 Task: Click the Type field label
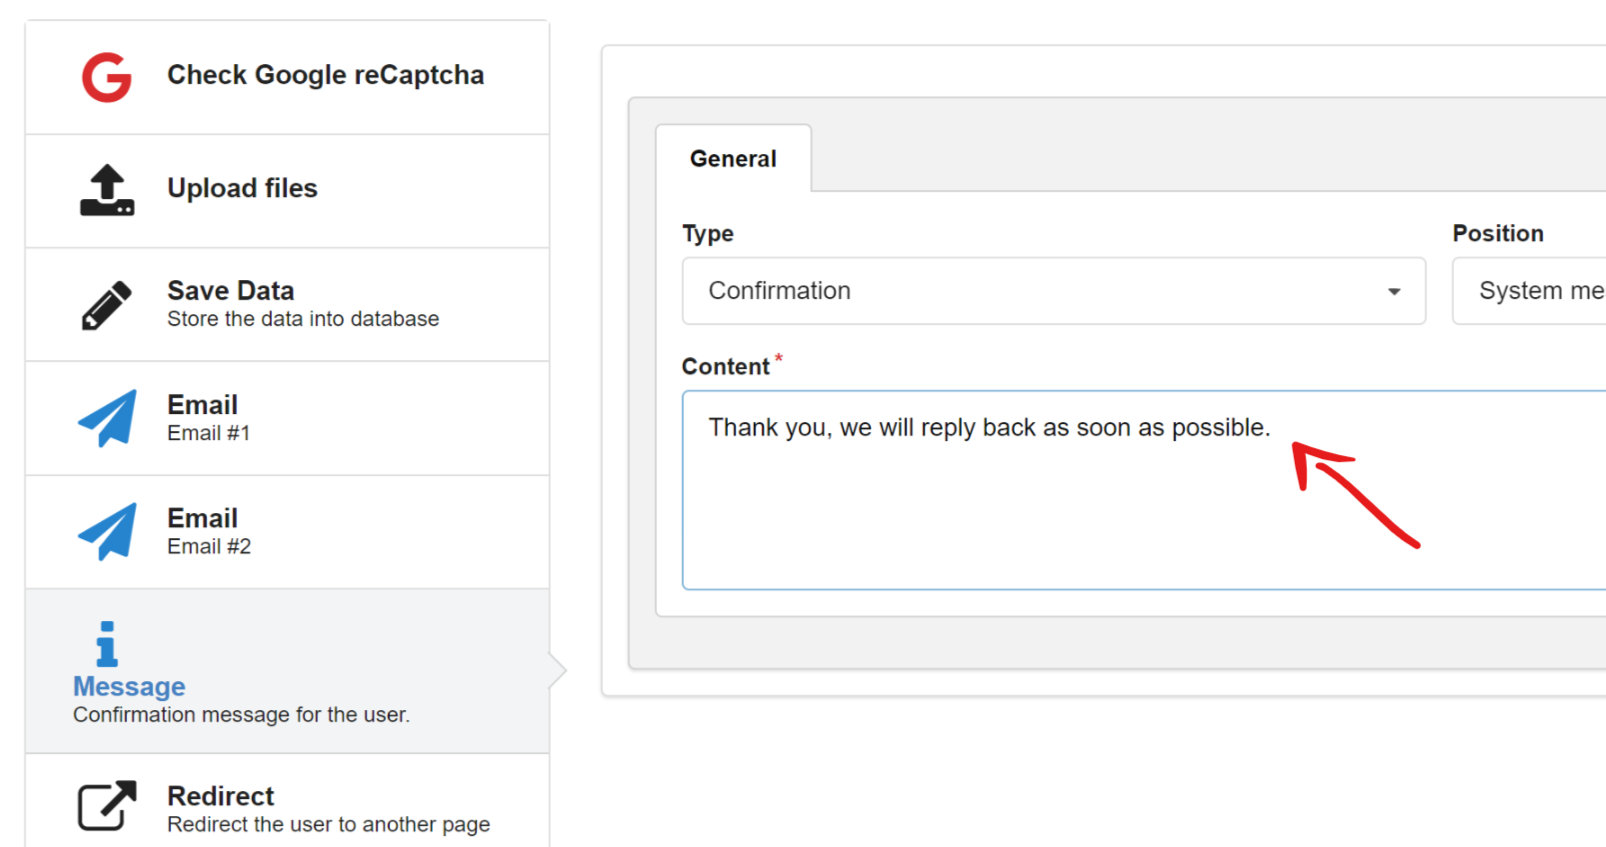tap(708, 234)
